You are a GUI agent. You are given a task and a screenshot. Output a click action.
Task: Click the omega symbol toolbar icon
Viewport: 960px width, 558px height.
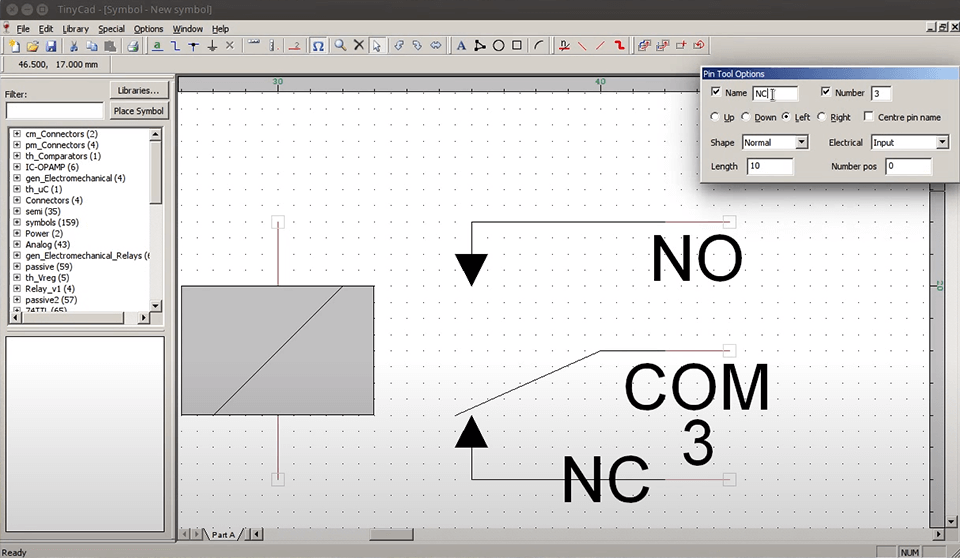[318, 46]
